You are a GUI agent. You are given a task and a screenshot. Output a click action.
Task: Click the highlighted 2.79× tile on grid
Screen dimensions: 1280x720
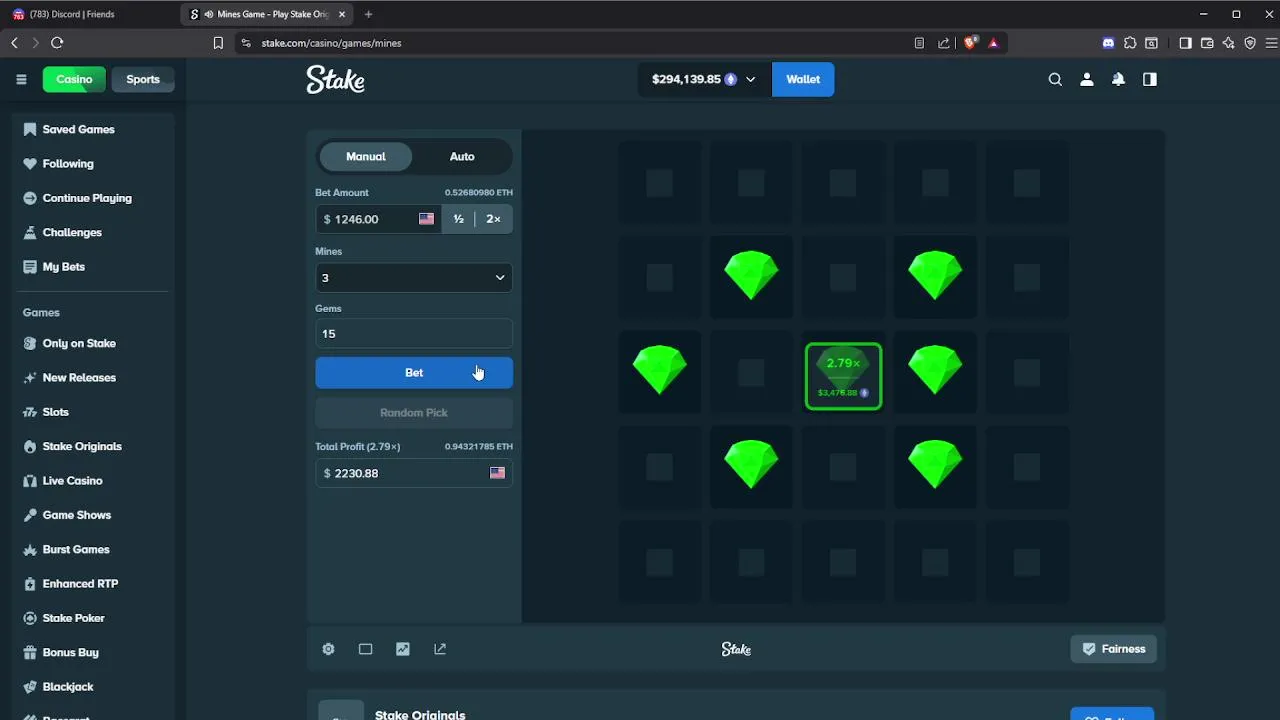843,376
